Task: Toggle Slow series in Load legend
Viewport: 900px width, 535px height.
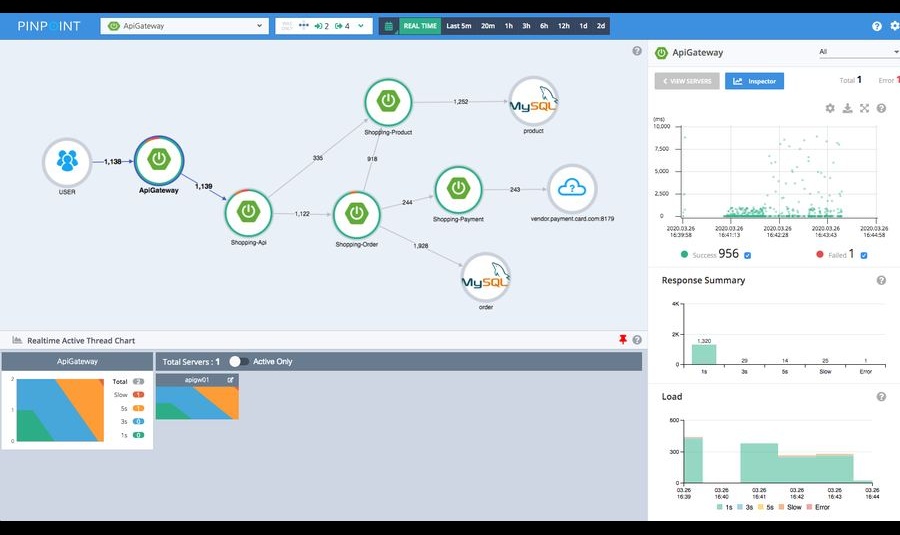Action: 790,507
